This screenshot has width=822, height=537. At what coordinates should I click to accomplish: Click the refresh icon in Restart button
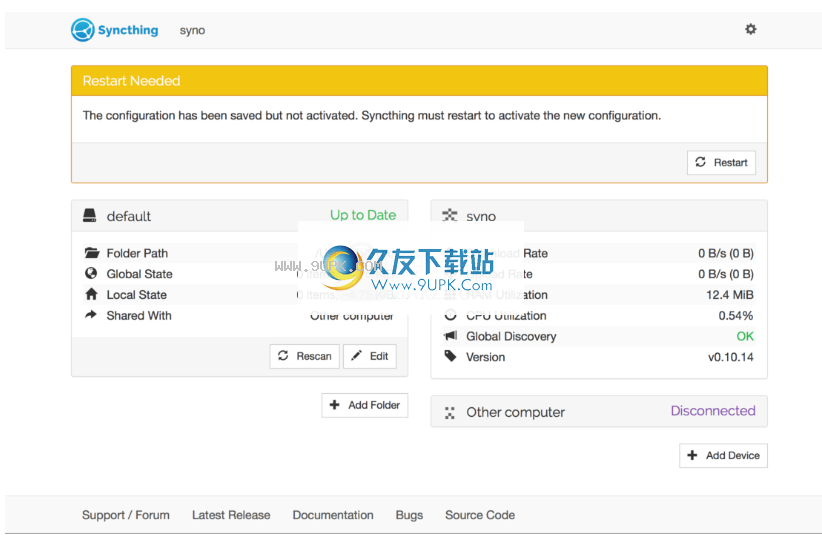pyautogui.click(x=700, y=162)
